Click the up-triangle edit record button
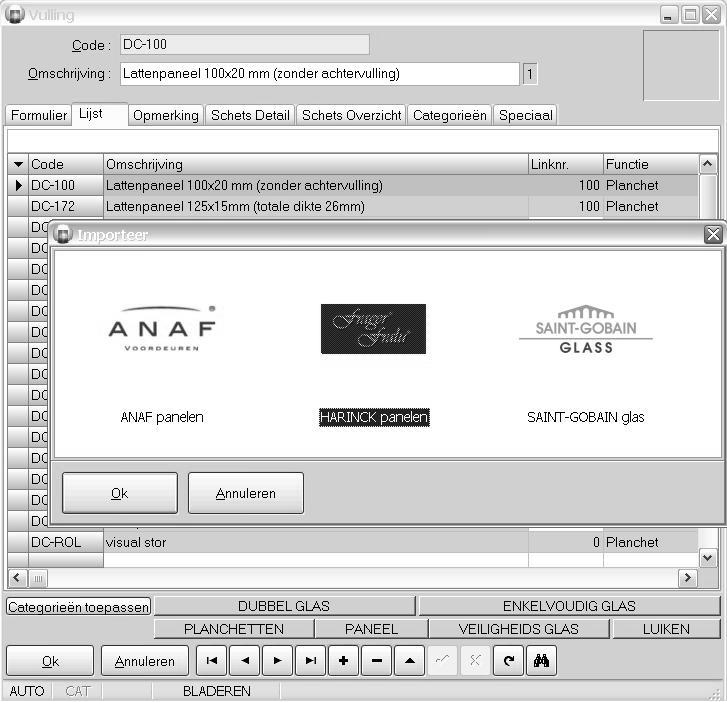 tap(409, 660)
